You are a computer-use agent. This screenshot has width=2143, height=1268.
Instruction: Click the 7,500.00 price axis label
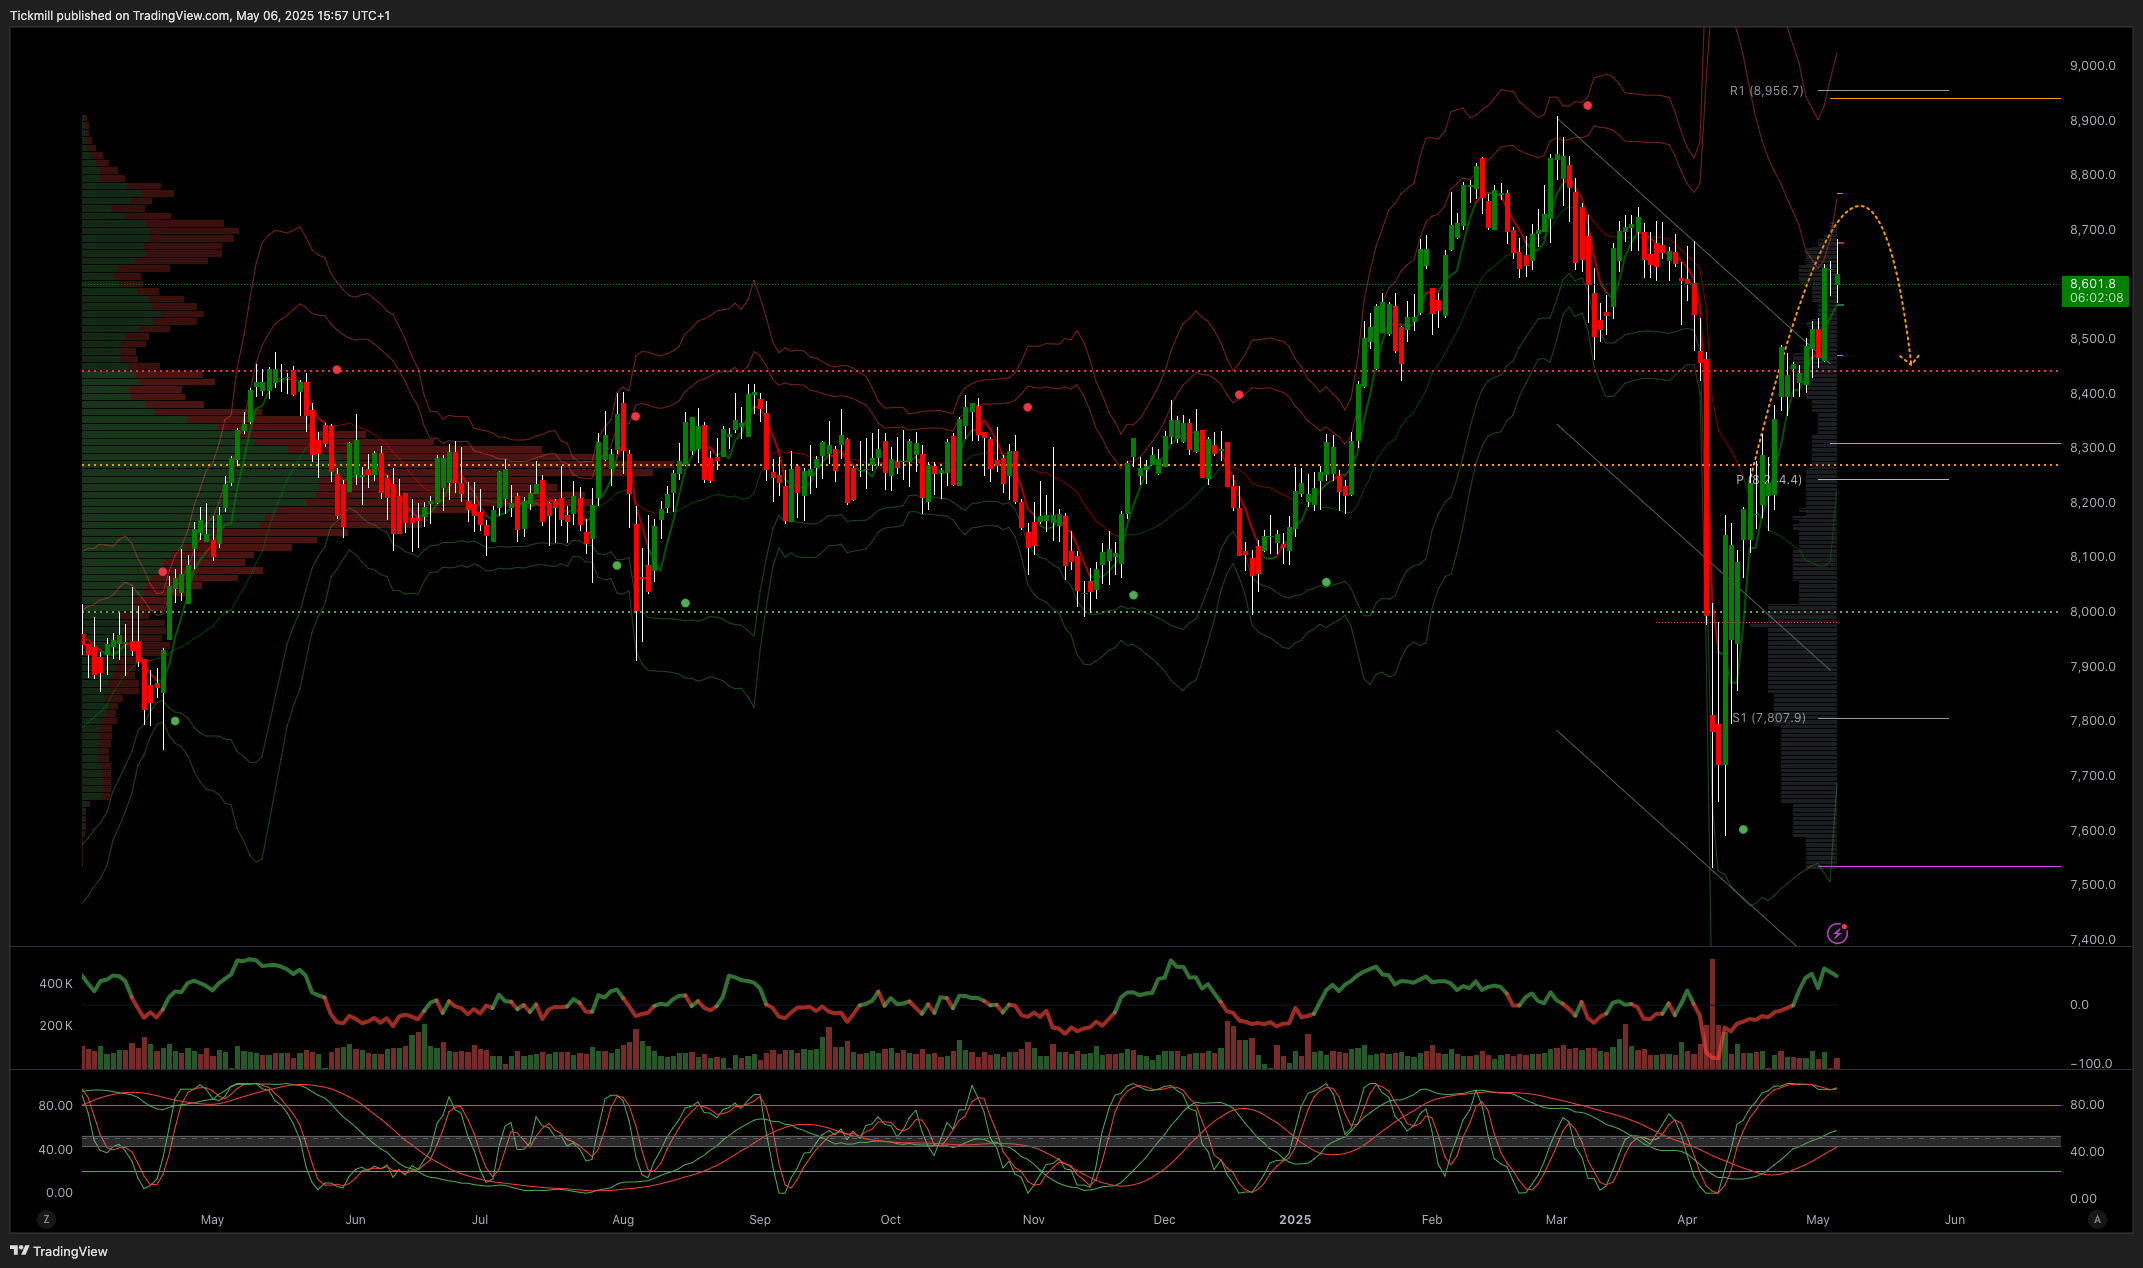2093,885
